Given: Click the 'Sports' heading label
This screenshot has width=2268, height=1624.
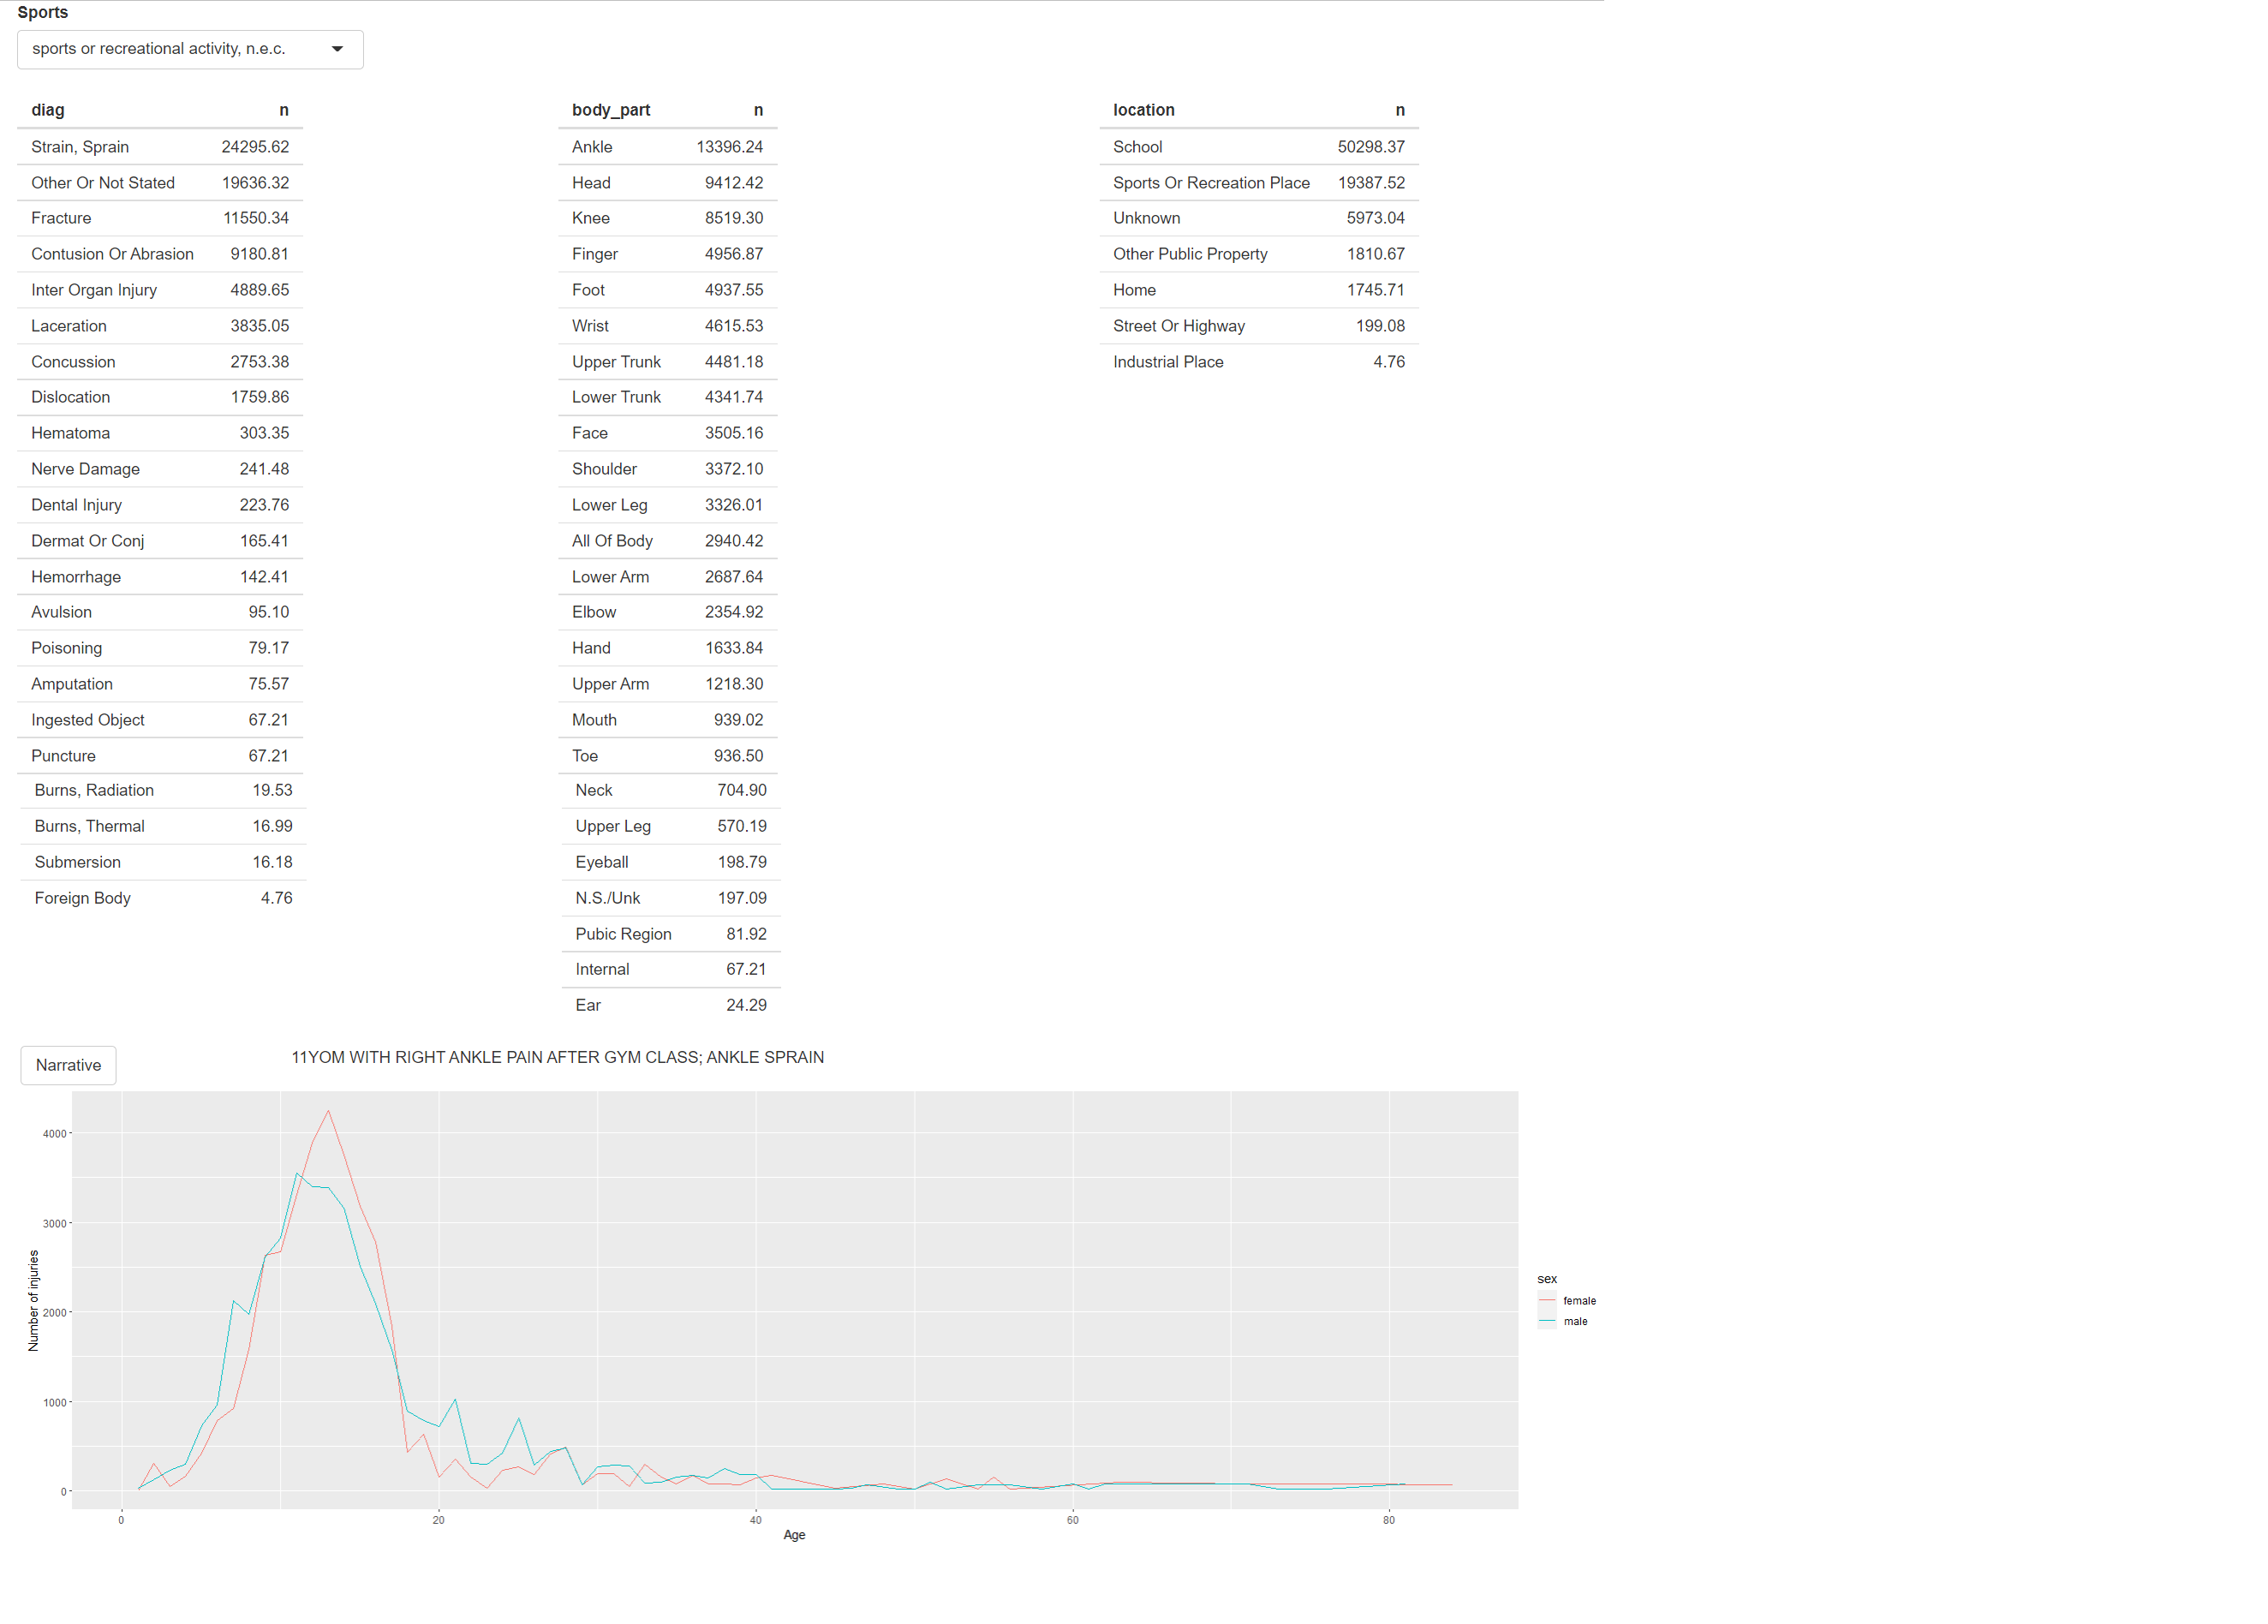Looking at the screenshot, I should coord(43,13).
